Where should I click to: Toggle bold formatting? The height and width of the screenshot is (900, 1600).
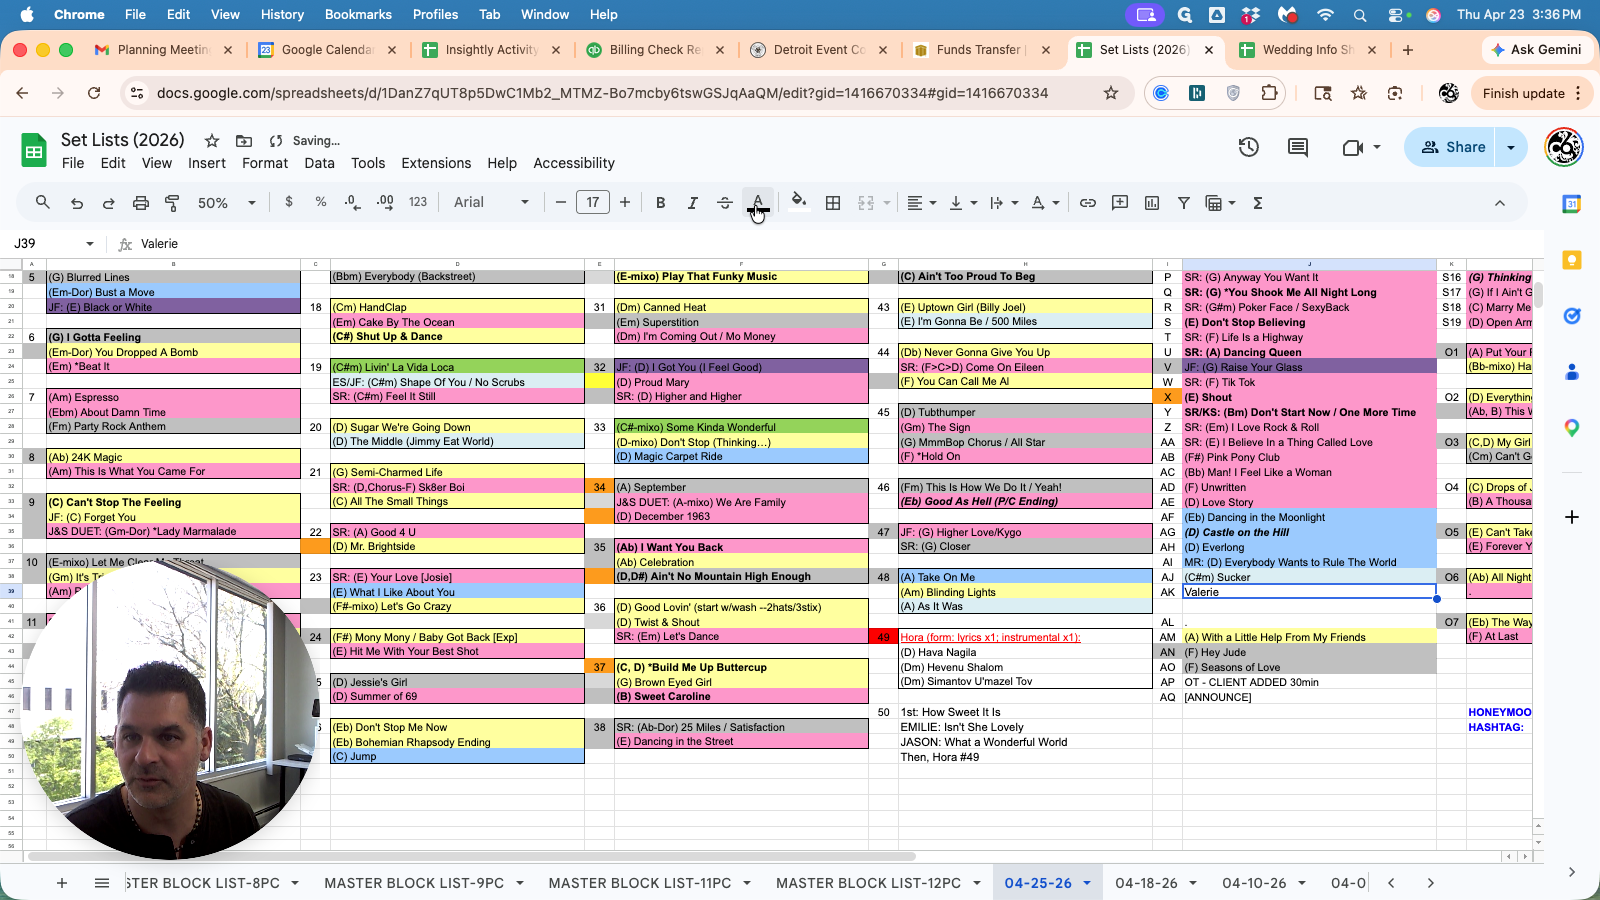(x=660, y=203)
